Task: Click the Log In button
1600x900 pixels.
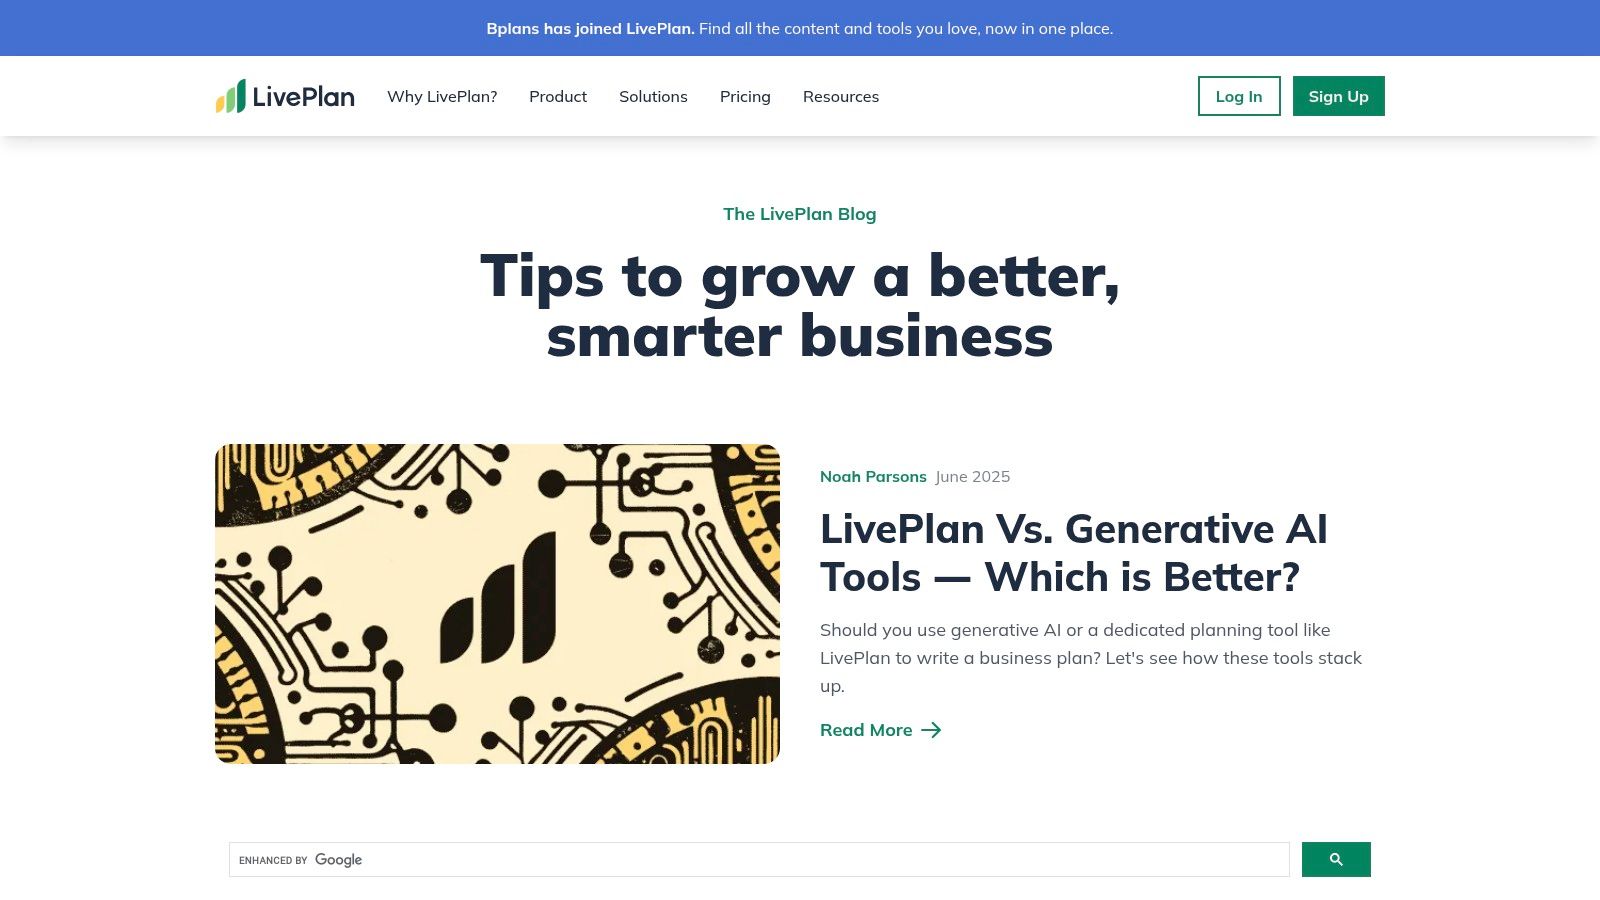Action: pyautogui.click(x=1238, y=96)
